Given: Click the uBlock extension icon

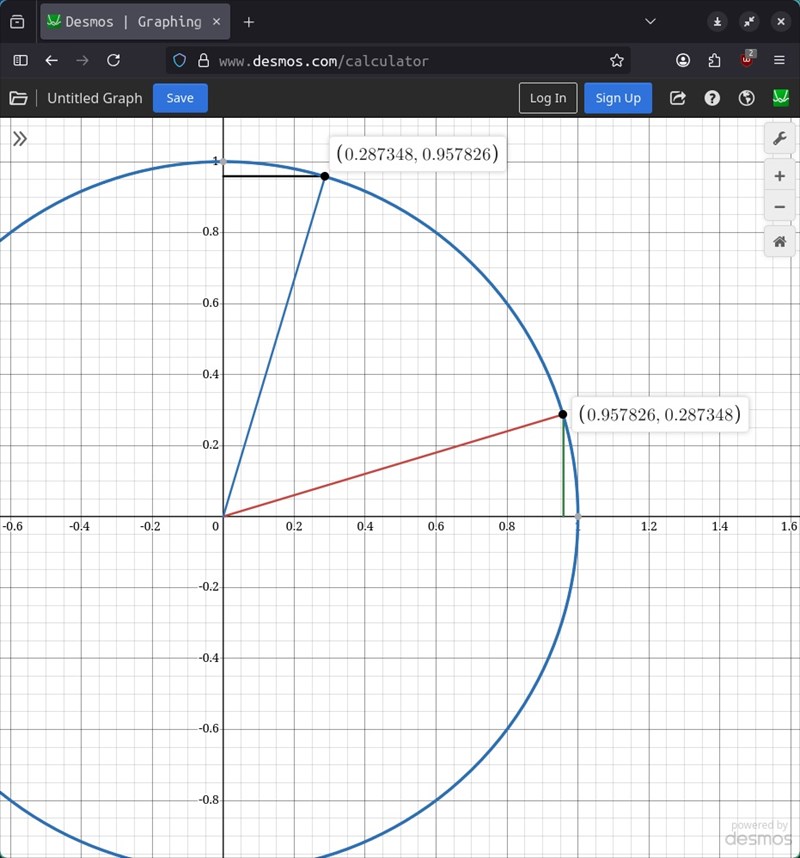Looking at the screenshot, I should 747,60.
